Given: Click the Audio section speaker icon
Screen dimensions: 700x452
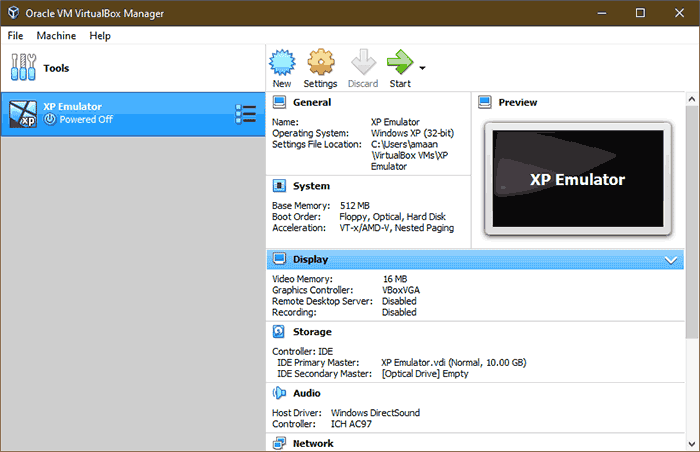Looking at the screenshot, I should [x=279, y=393].
